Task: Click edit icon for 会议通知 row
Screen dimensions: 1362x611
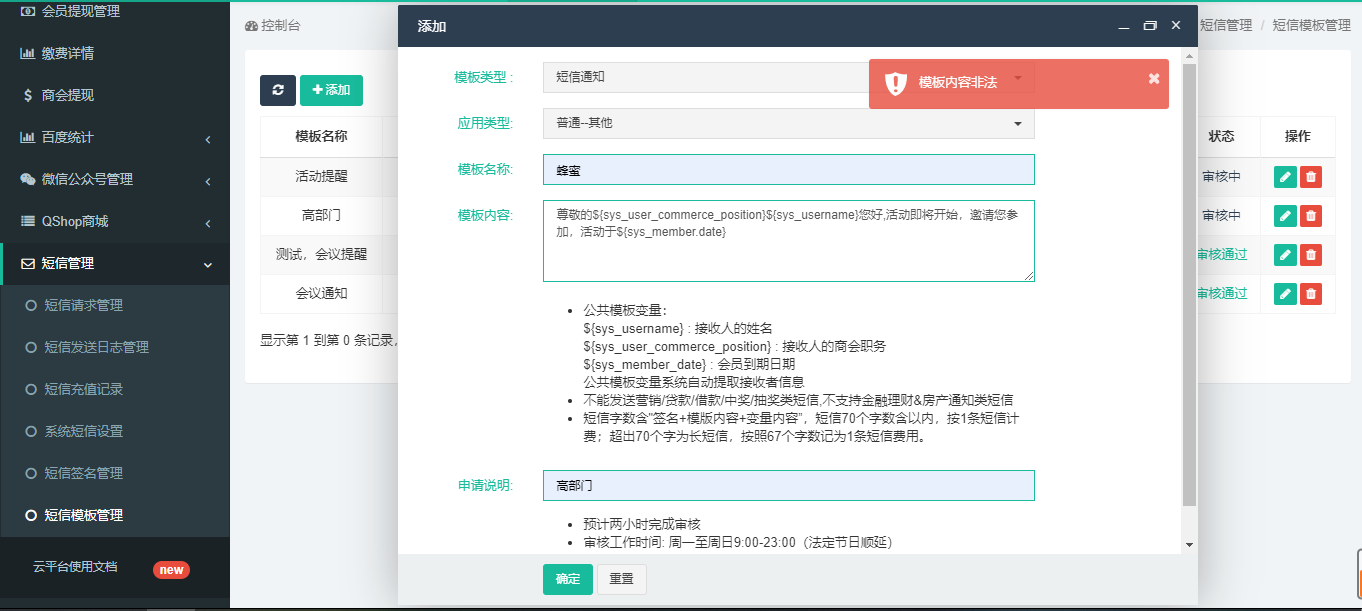Action: click(x=1285, y=293)
